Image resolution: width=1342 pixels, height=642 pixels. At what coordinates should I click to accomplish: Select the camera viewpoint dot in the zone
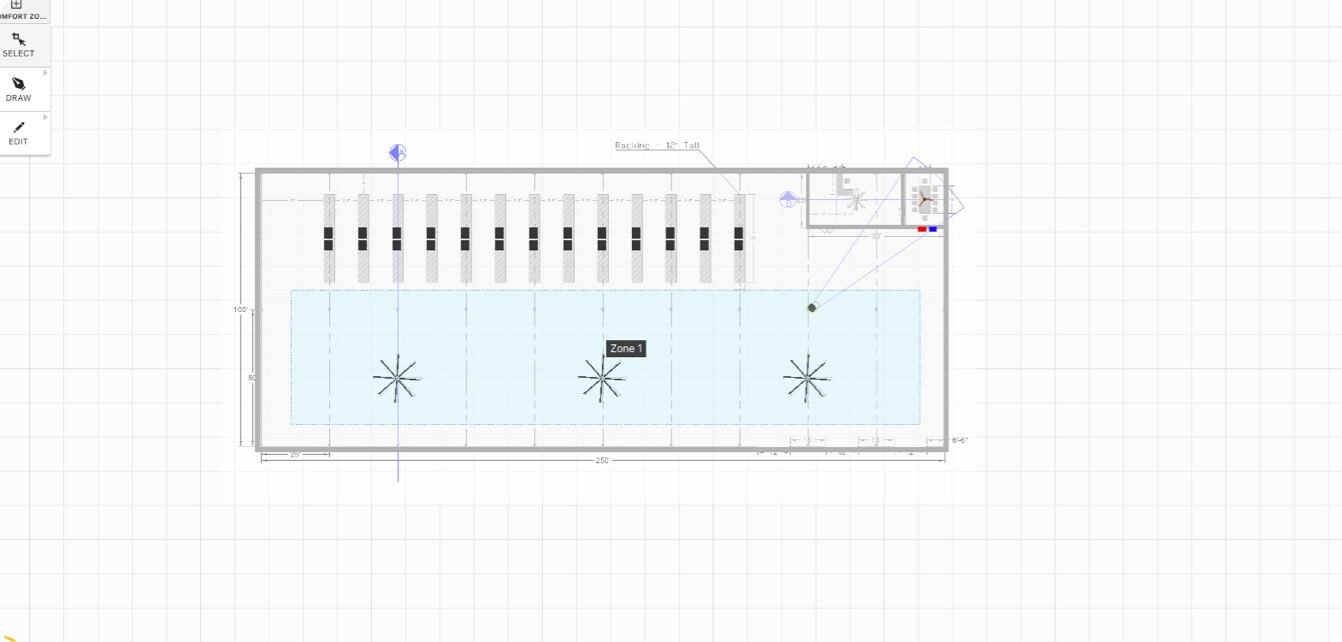click(x=812, y=308)
